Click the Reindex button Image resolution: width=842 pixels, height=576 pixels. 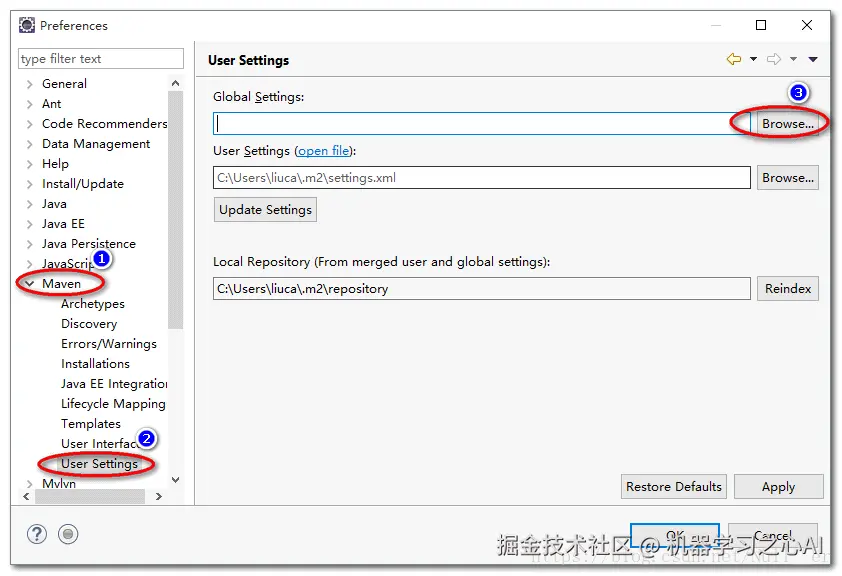coord(788,289)
